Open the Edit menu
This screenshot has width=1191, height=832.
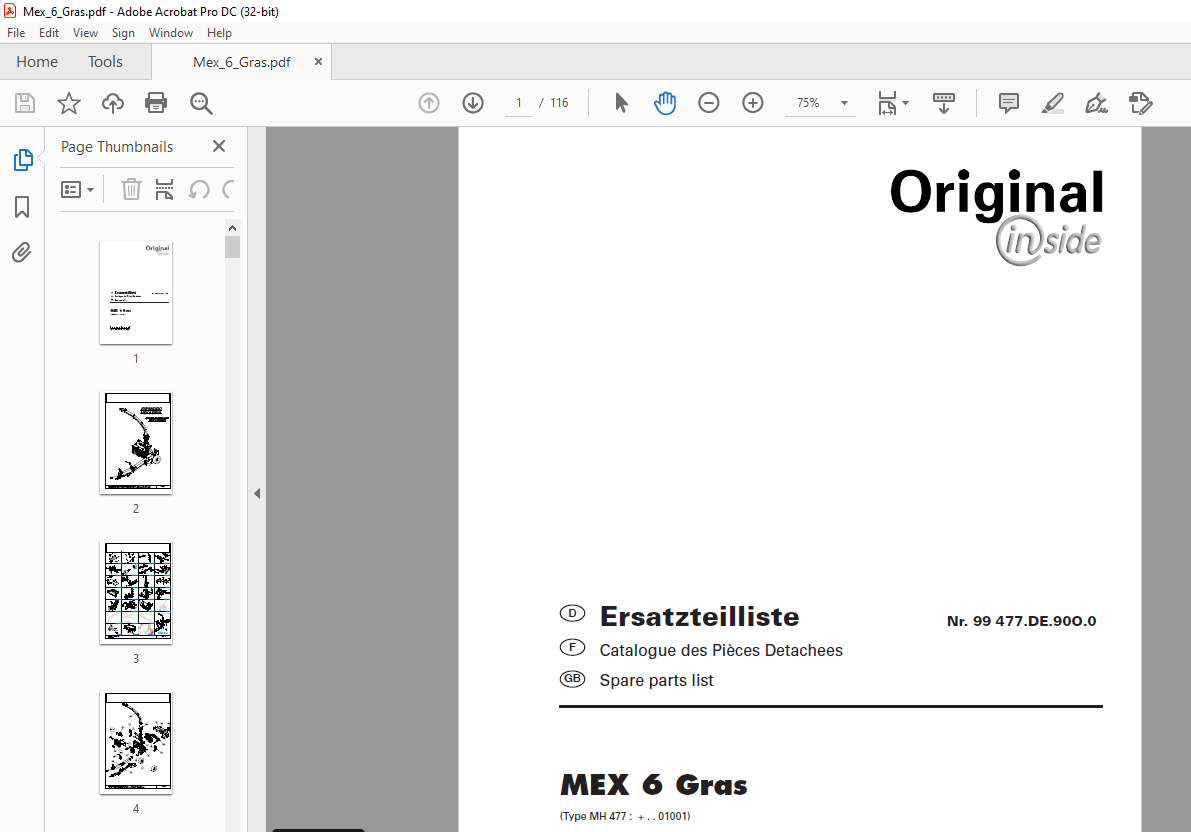coord(49,33)
